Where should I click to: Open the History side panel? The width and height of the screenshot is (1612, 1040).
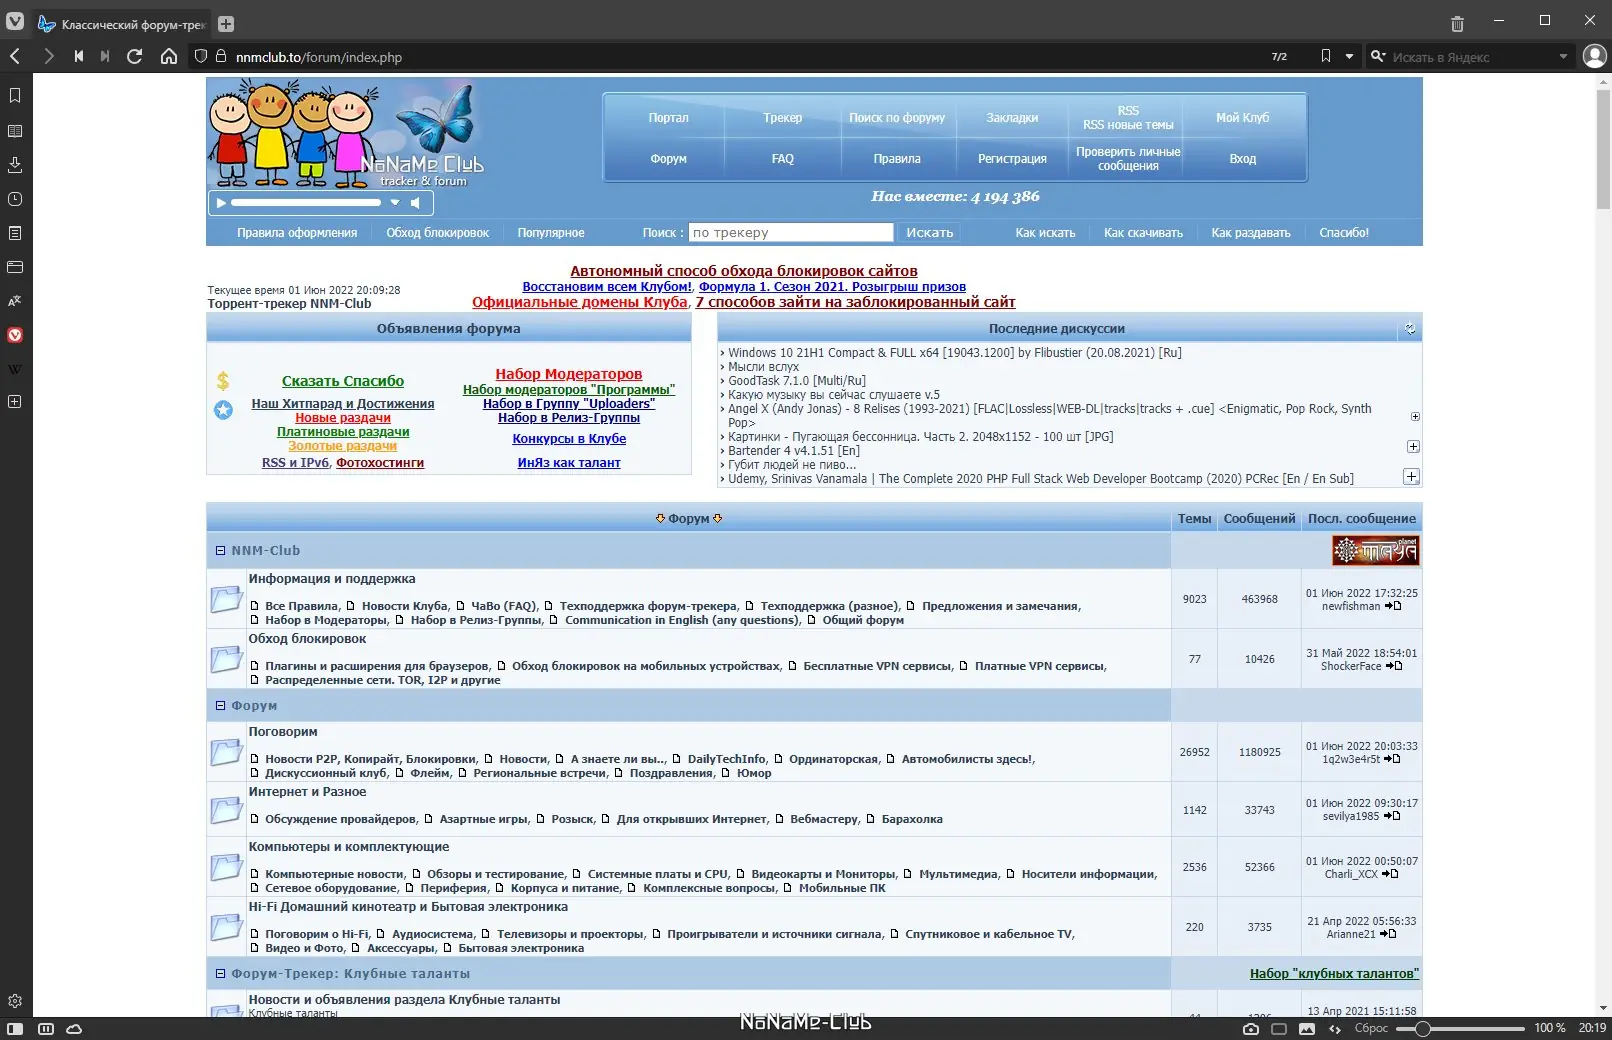[x=15, y=199]
